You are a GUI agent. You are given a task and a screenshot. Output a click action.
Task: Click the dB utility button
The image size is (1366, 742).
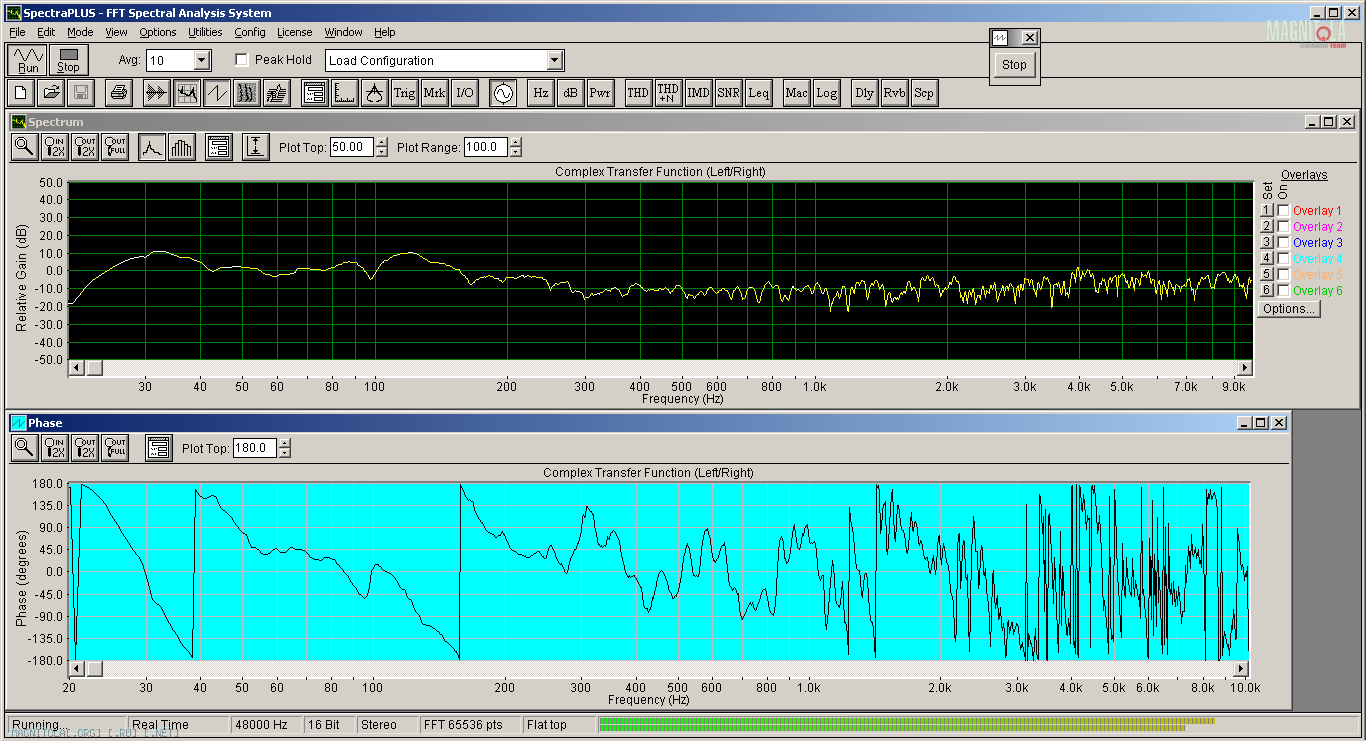click(x=570, y=93)
